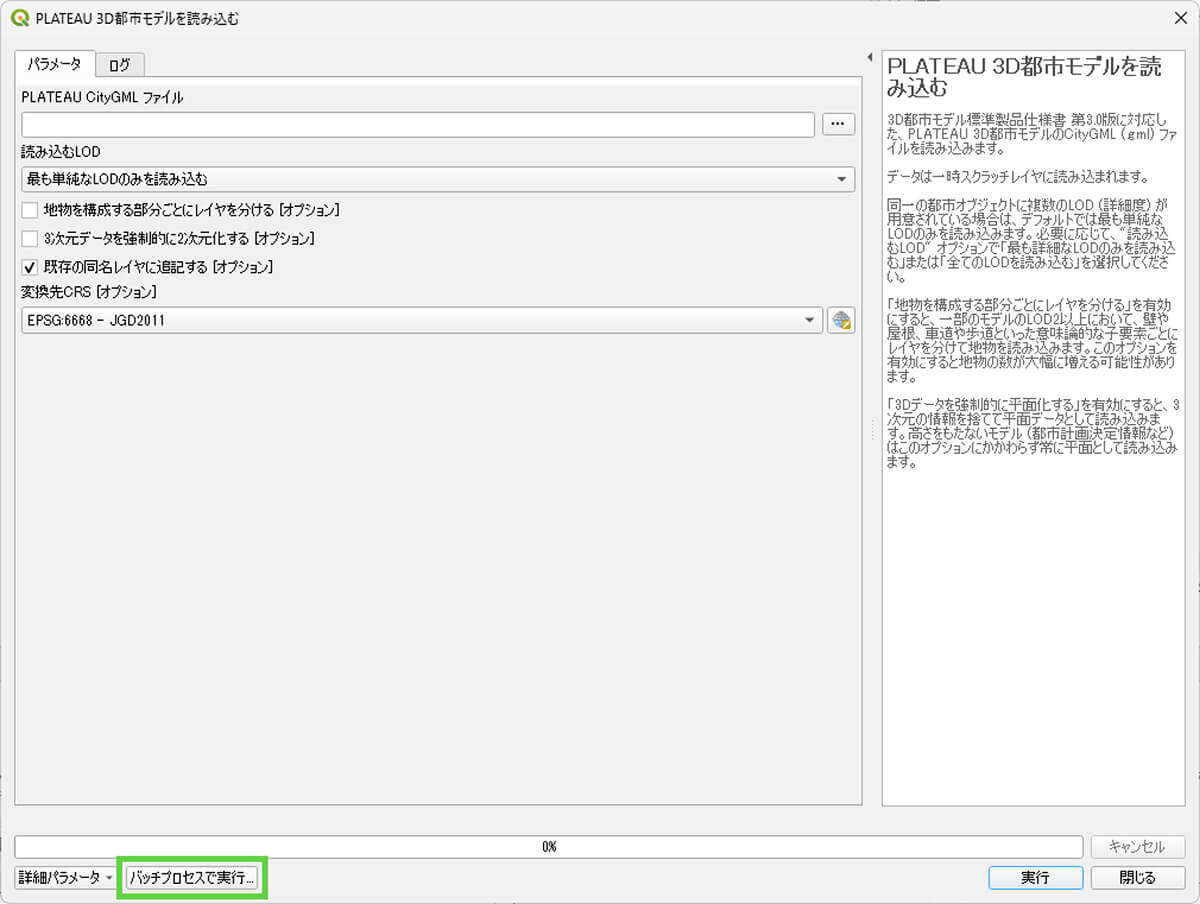Screen dimensions: 1200x904
Task: Open the 変換先CRS dropdown
Action: pos(422,321)
